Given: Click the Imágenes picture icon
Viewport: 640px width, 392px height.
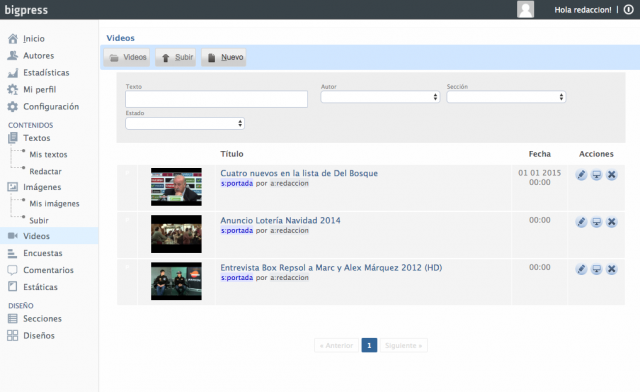Looking at the screenshot, I should coord(13,187).
